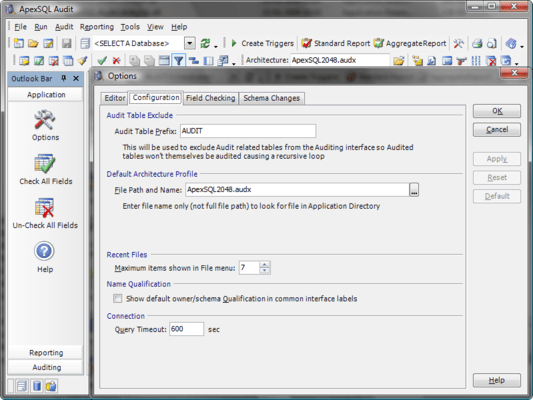The height and width of the screenshot is (400, 533).
Task: Expand second toolbar overflow arrow before Architecture
Action: tap(234, 63)
